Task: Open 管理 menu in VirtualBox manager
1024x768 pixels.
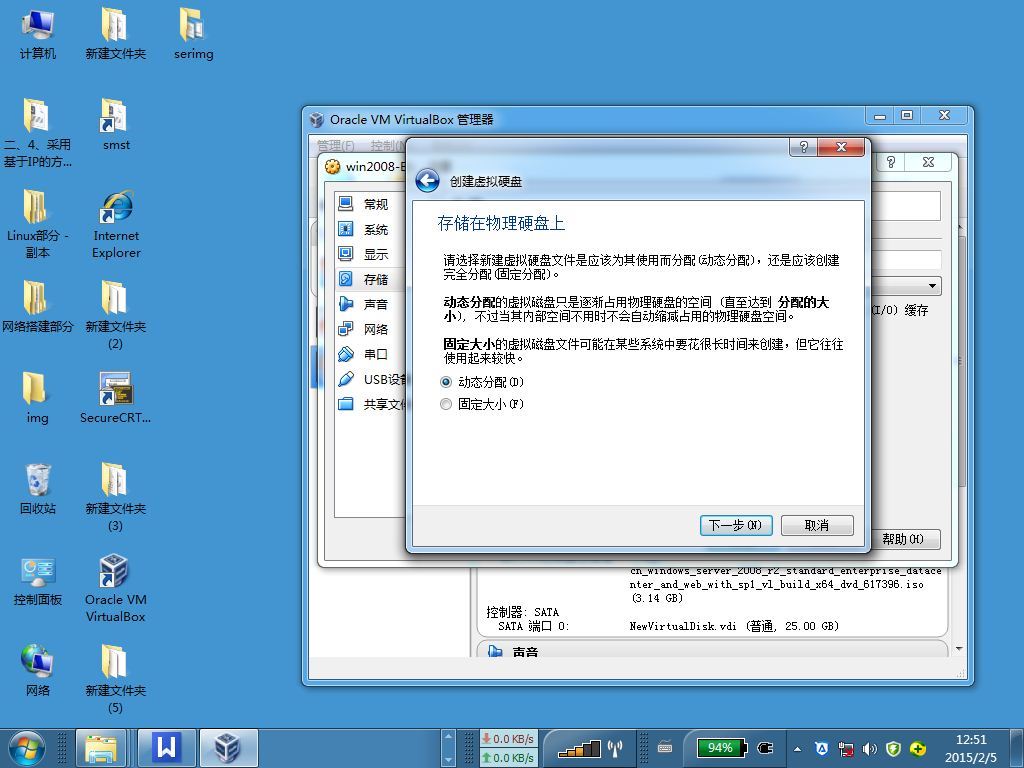Action: pyautogui.click(x=336, y=145)
